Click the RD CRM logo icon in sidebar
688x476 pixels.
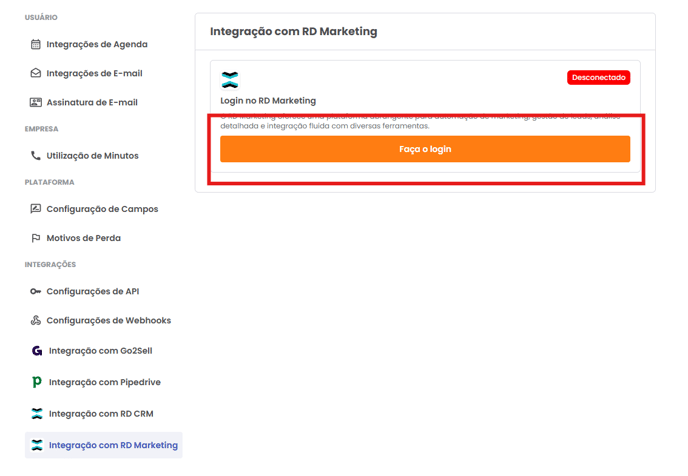pos(37,413)
